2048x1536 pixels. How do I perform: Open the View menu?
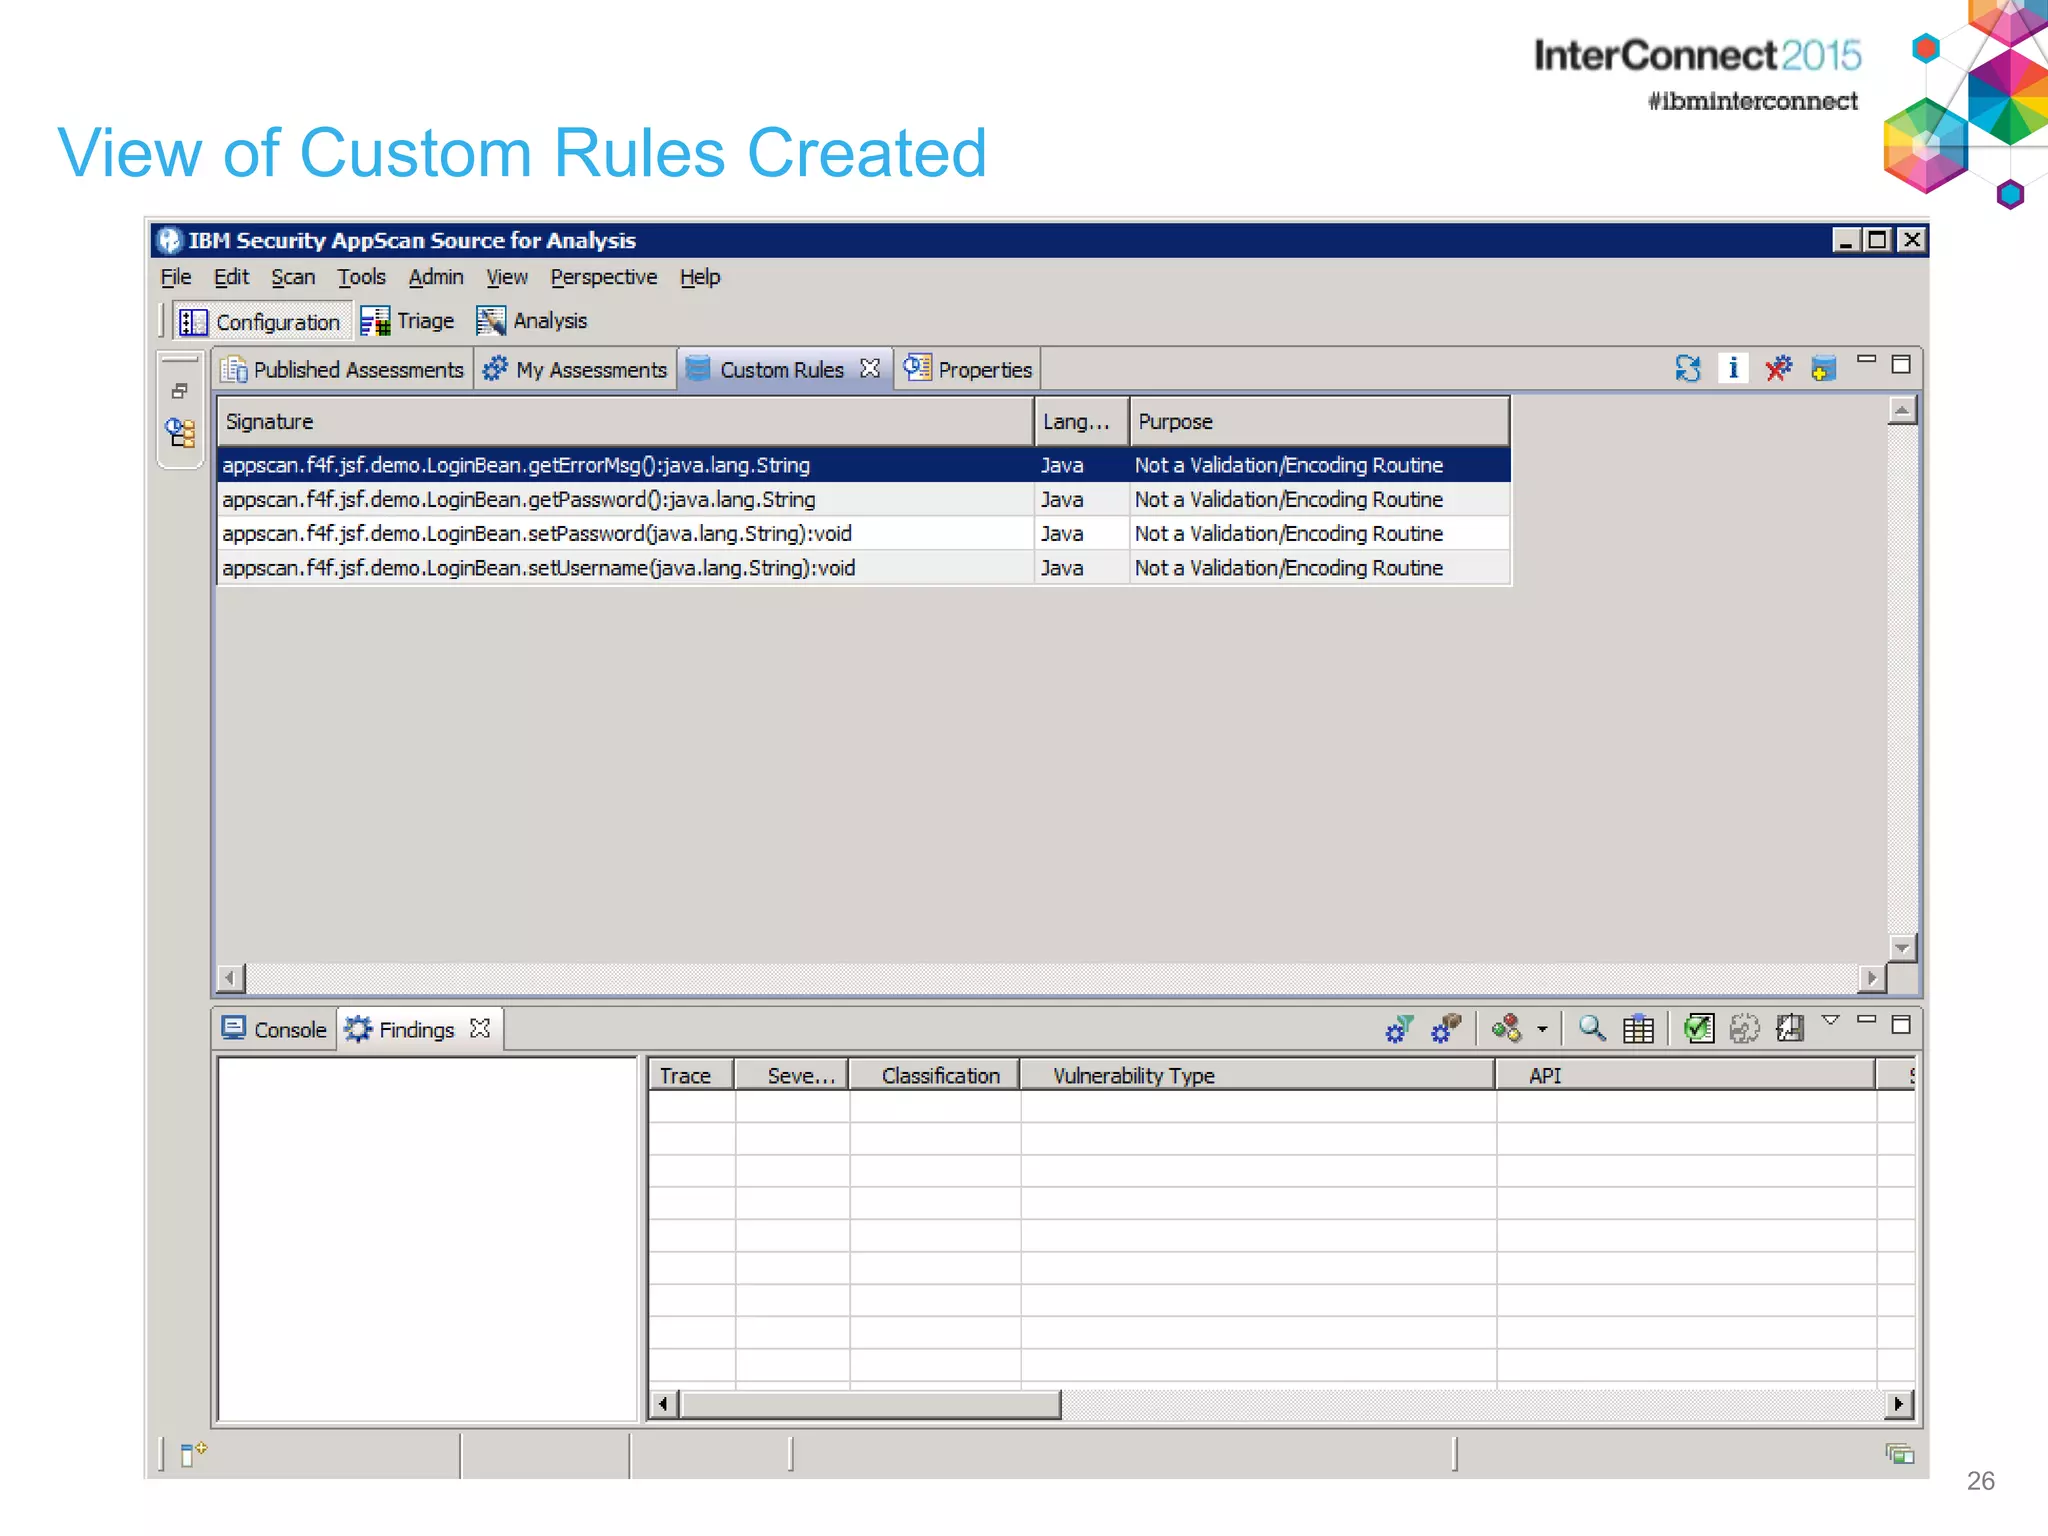[507, 277]
